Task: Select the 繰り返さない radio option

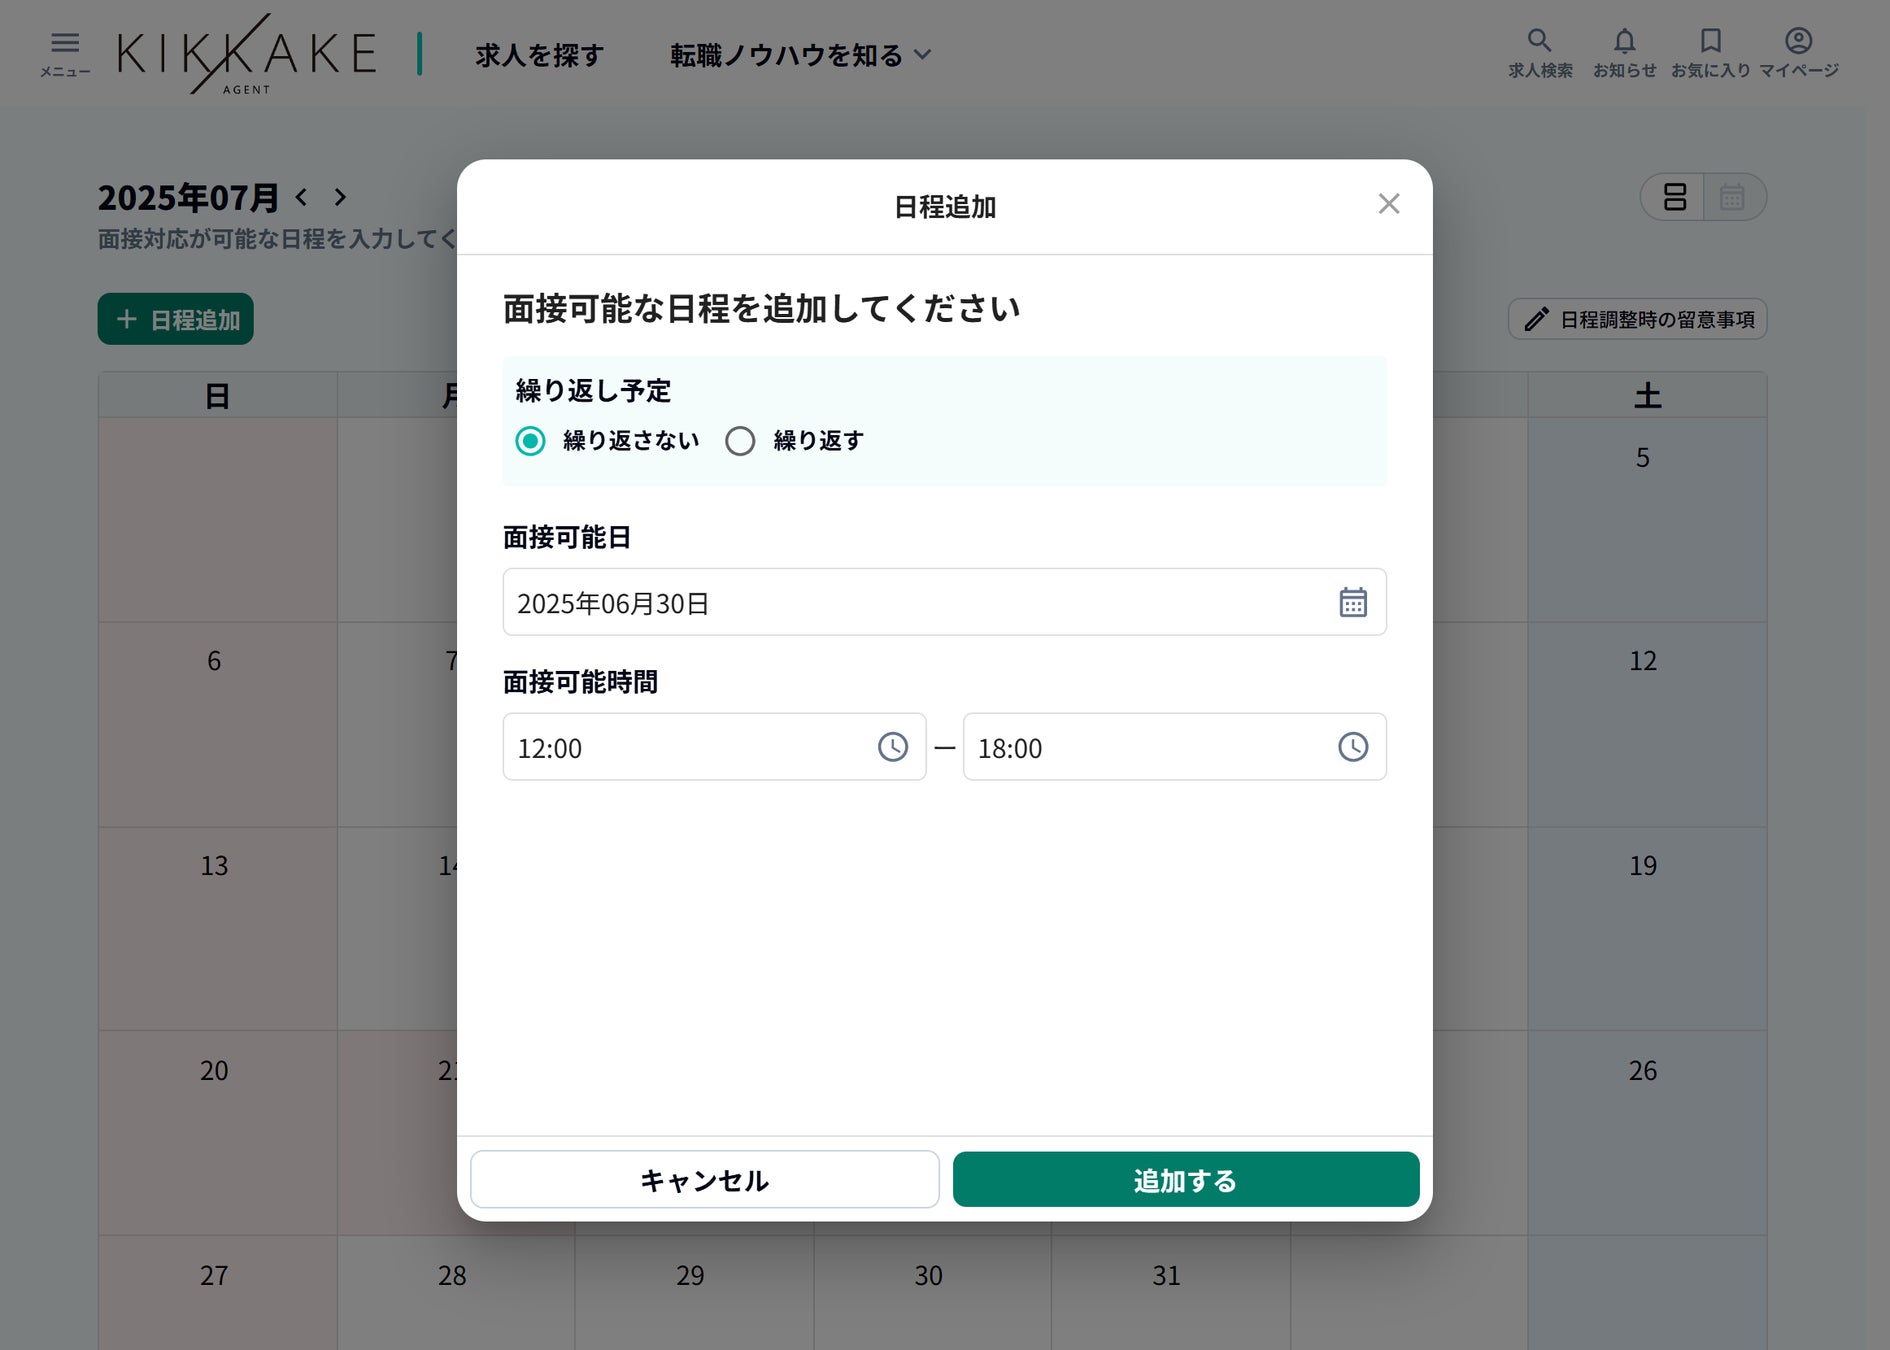Action: coord(531,441)
